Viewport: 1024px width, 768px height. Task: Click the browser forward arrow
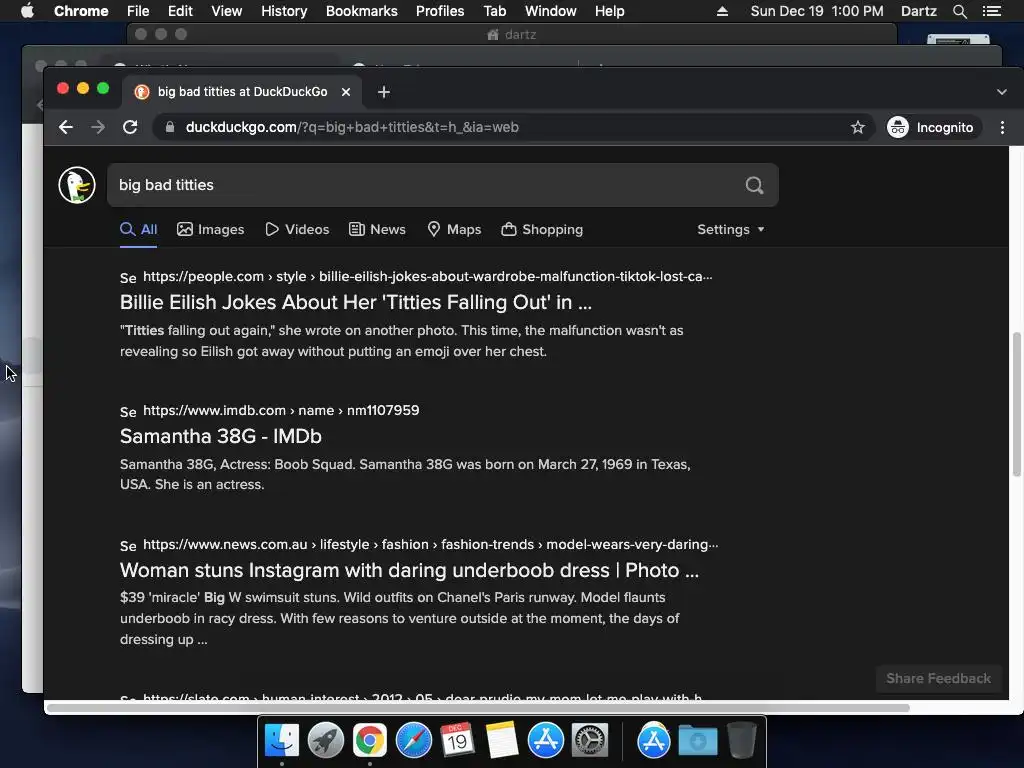point(98,127)
